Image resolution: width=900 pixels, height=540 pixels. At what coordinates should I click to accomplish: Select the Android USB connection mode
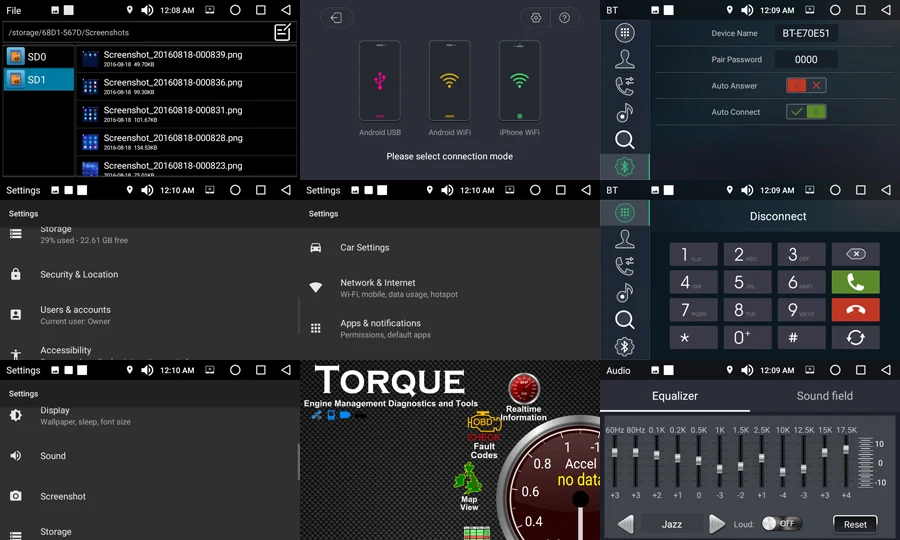[379, 81]
